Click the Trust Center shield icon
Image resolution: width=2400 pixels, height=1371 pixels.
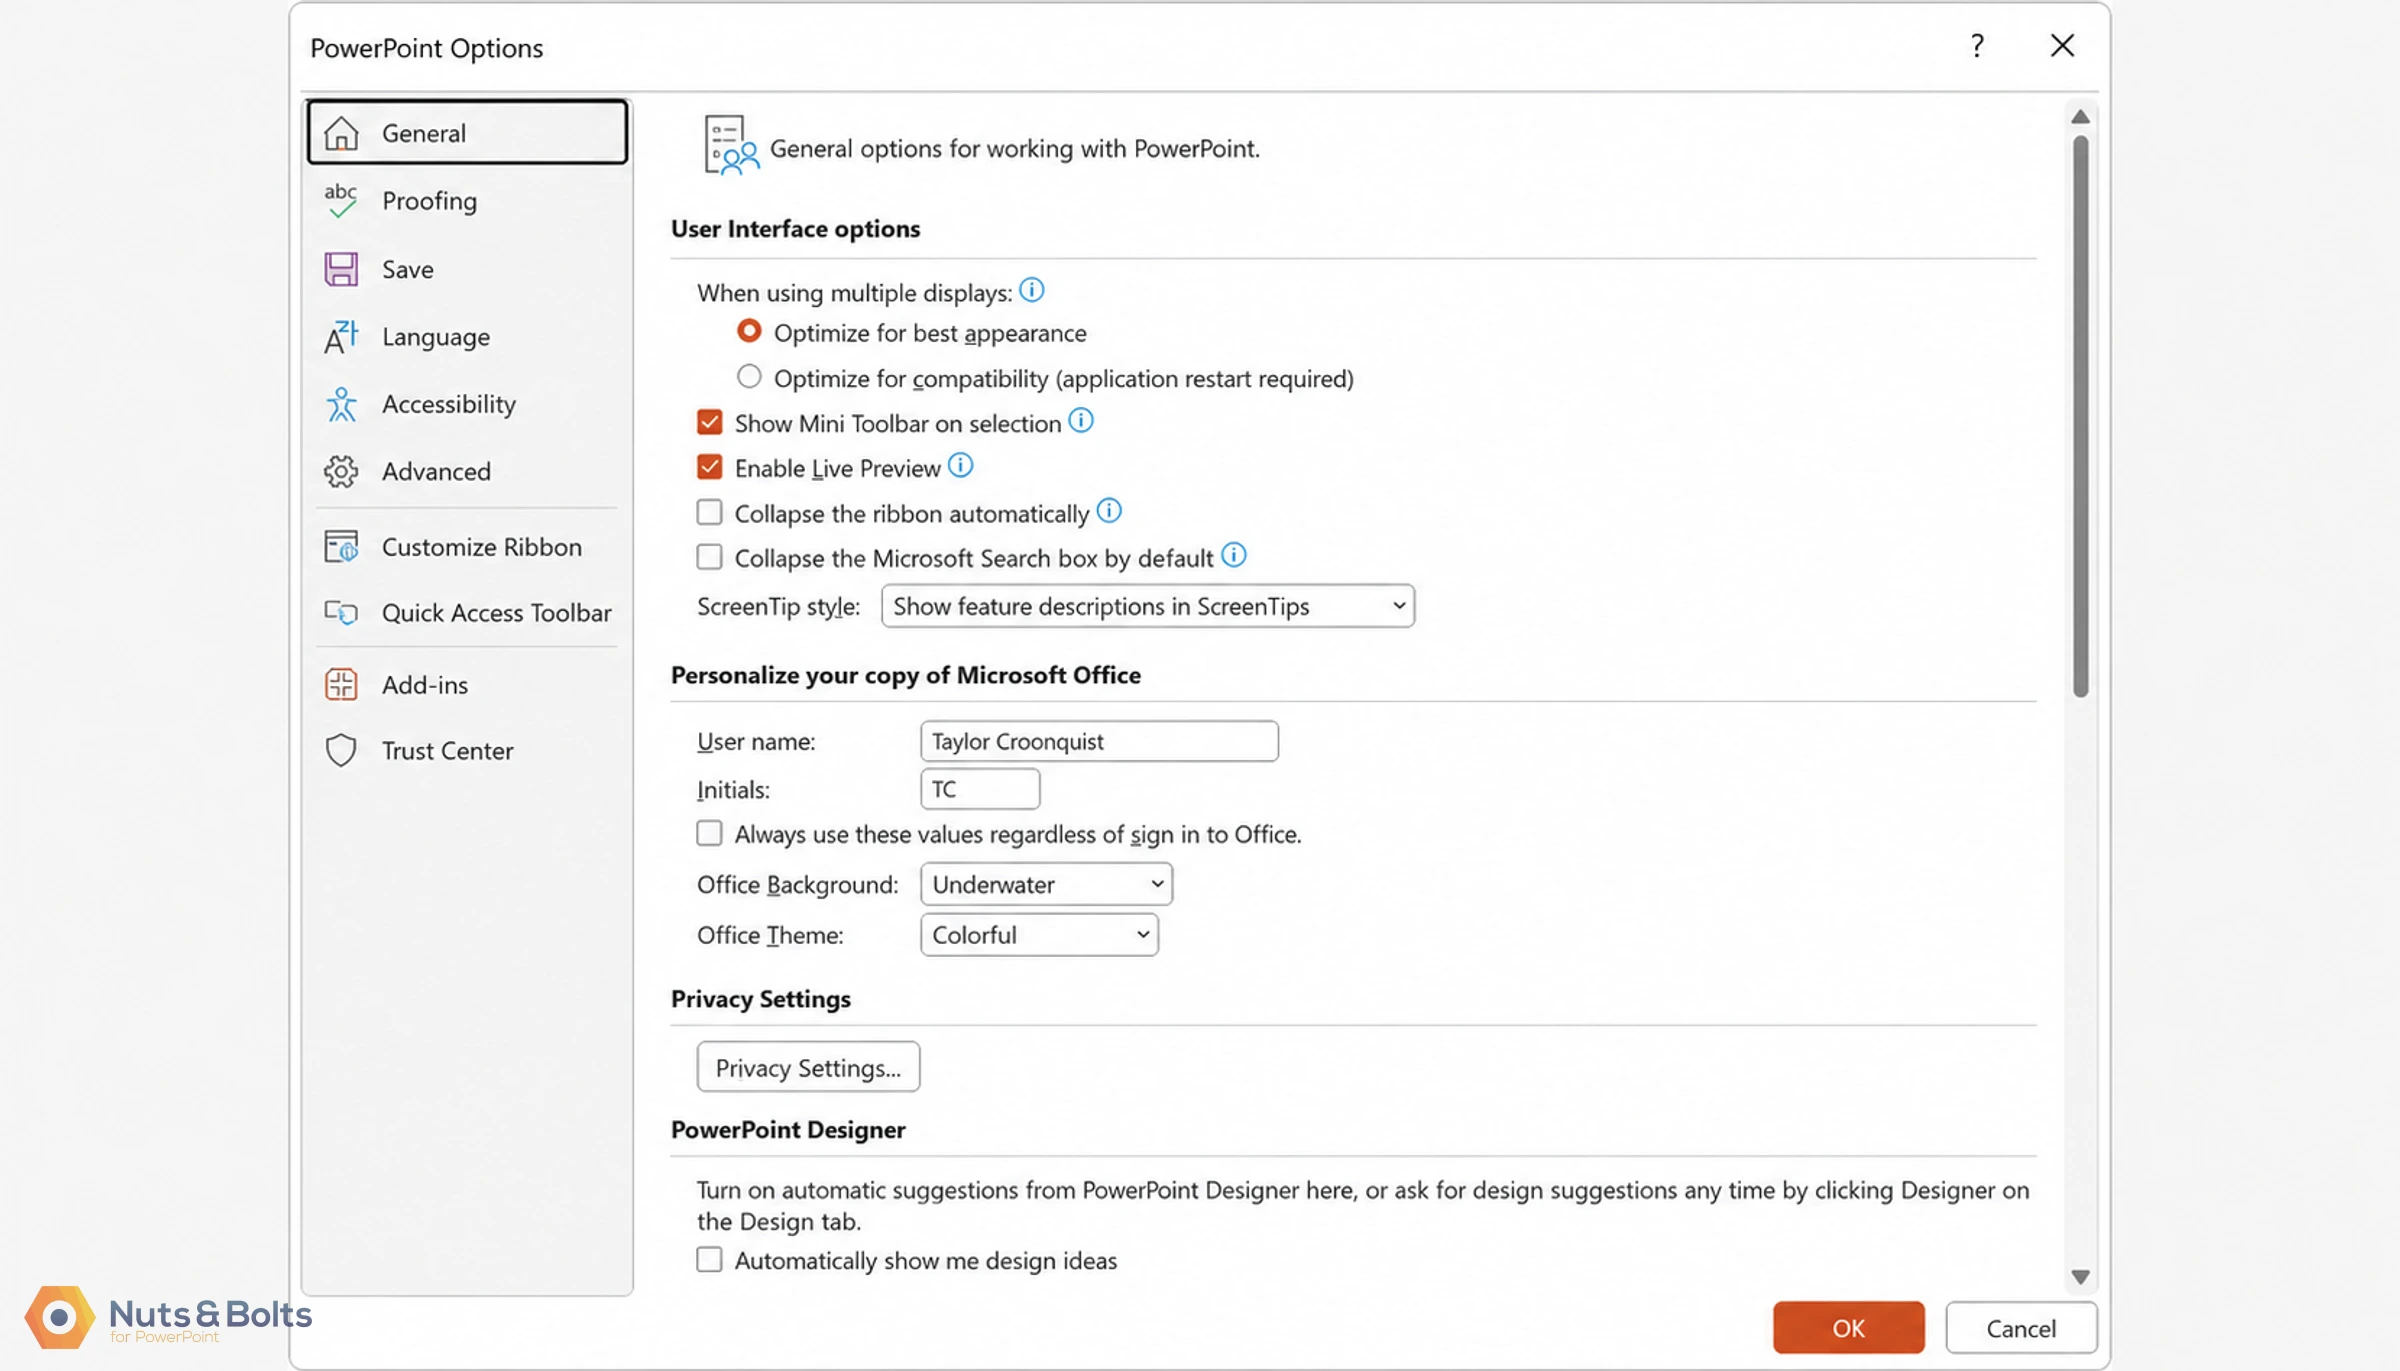pyautogui.click(x=341, y=751)
